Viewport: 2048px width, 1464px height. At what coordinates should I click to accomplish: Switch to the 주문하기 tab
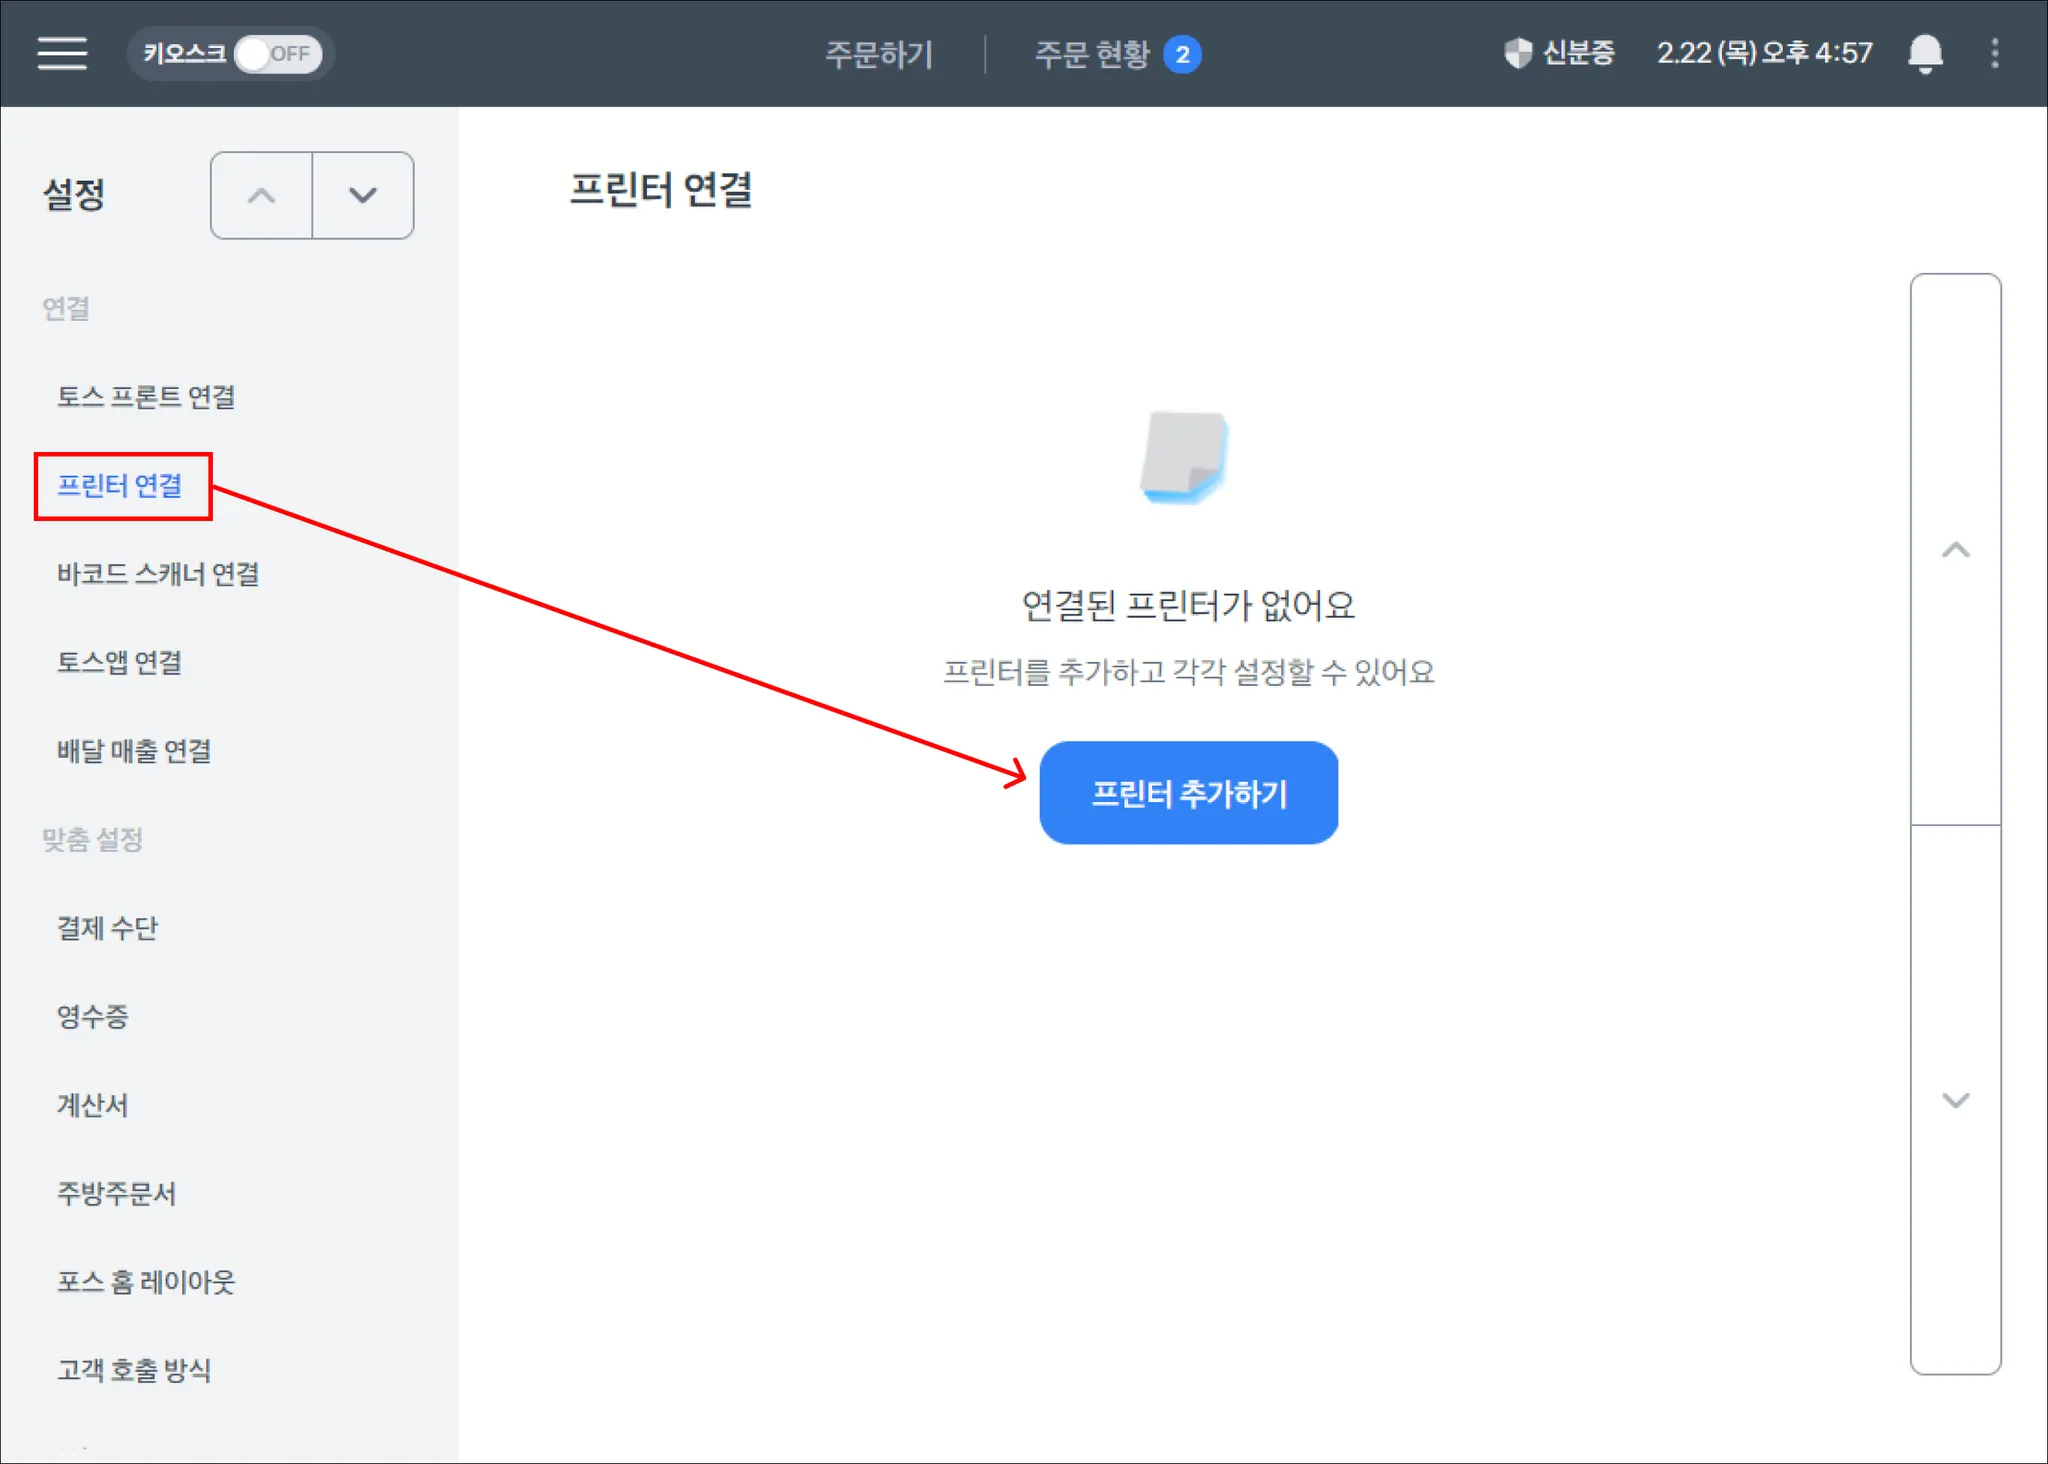coord(878,54)
